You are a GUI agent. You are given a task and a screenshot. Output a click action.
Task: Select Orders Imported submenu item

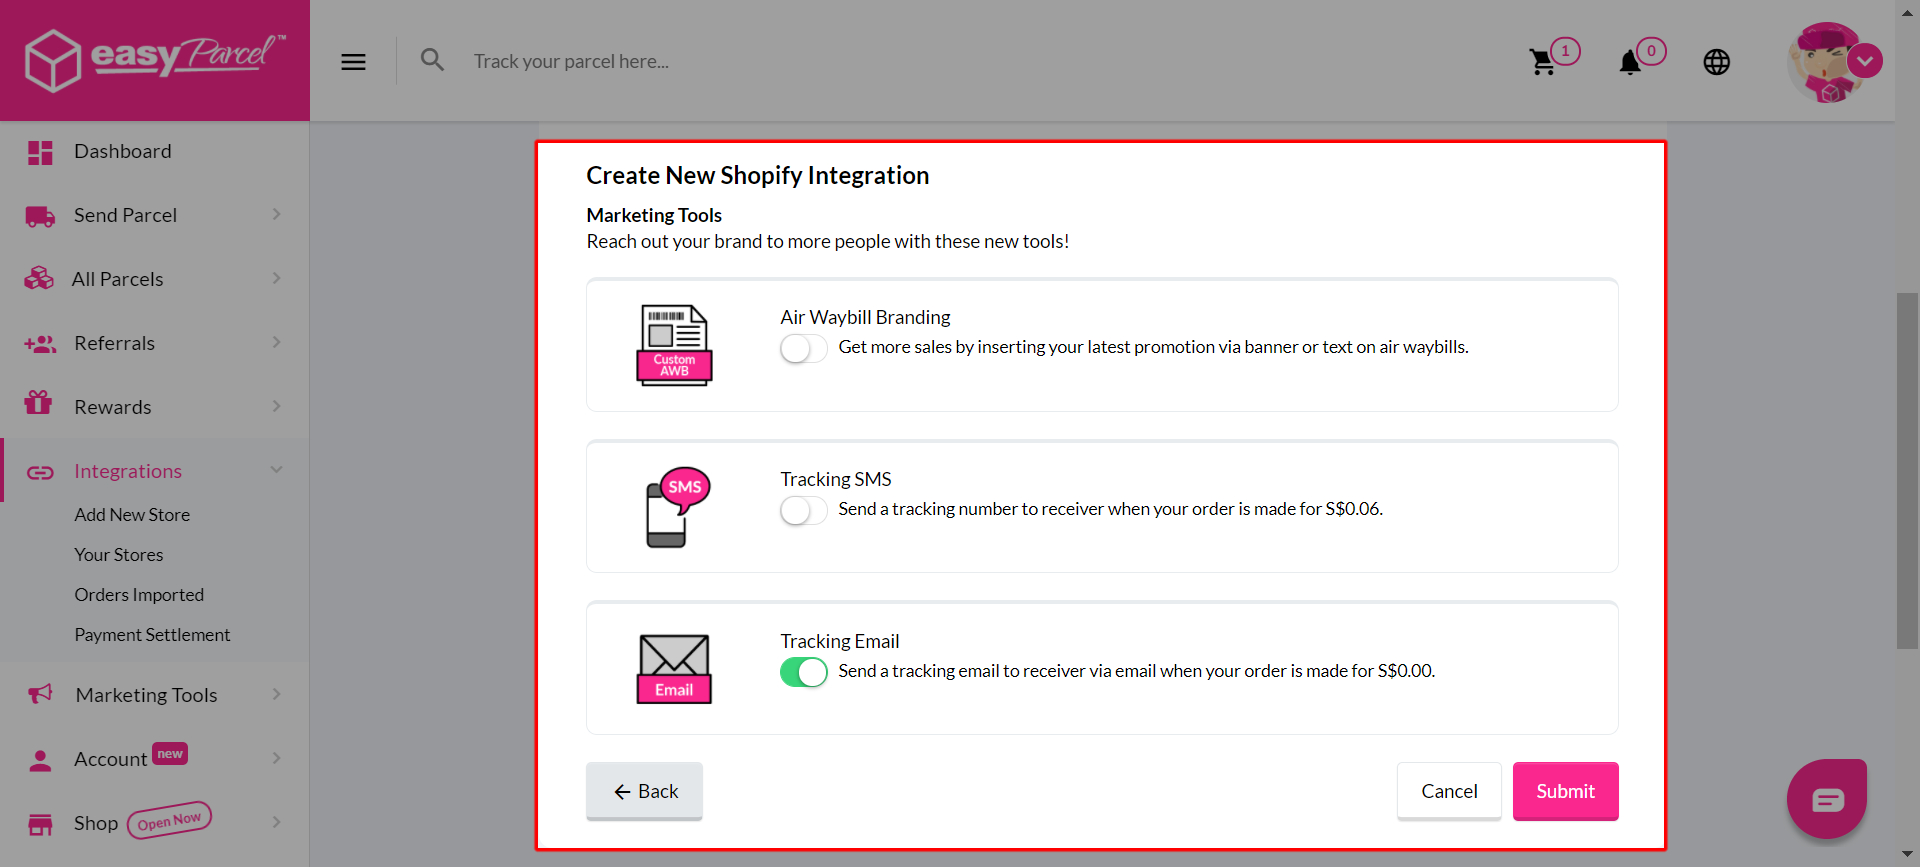point(139,595)
